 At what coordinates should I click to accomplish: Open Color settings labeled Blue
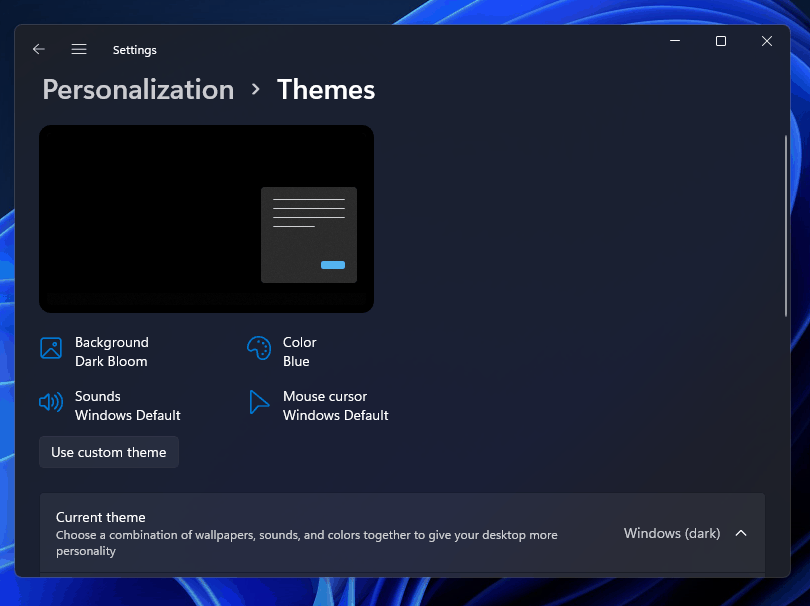[x=299, y=352]
